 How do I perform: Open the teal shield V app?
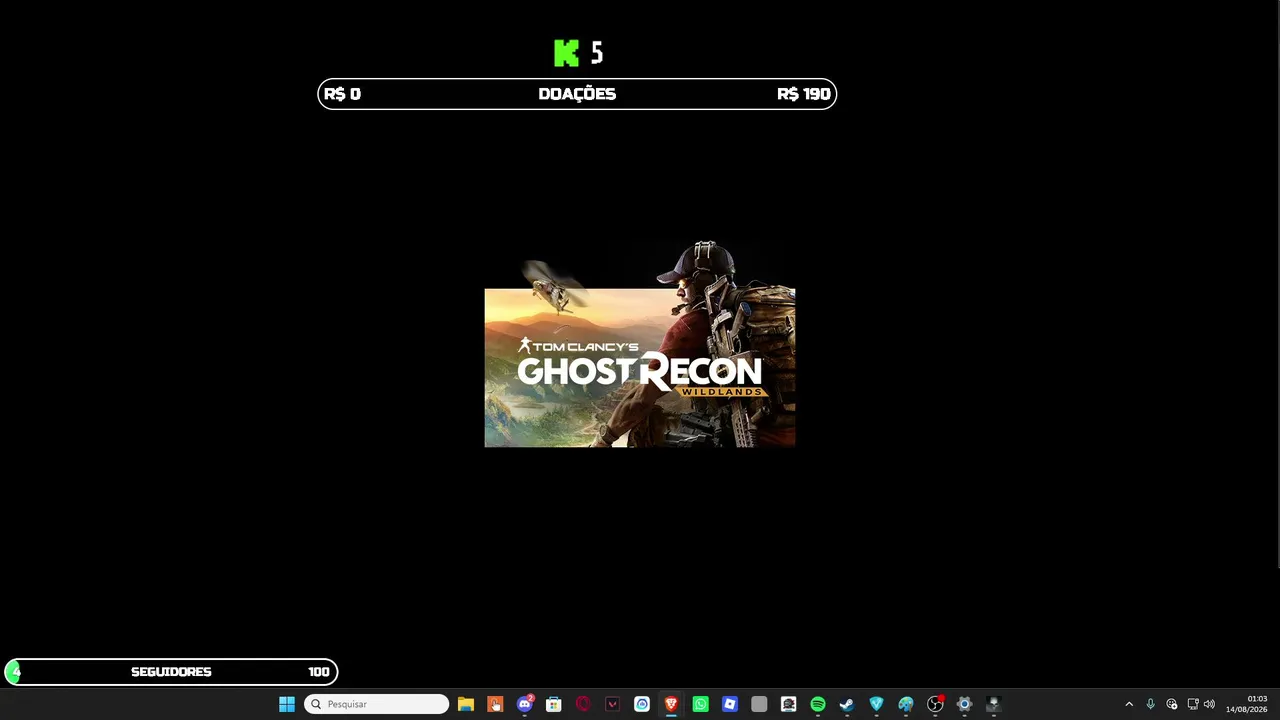[876, 704]
